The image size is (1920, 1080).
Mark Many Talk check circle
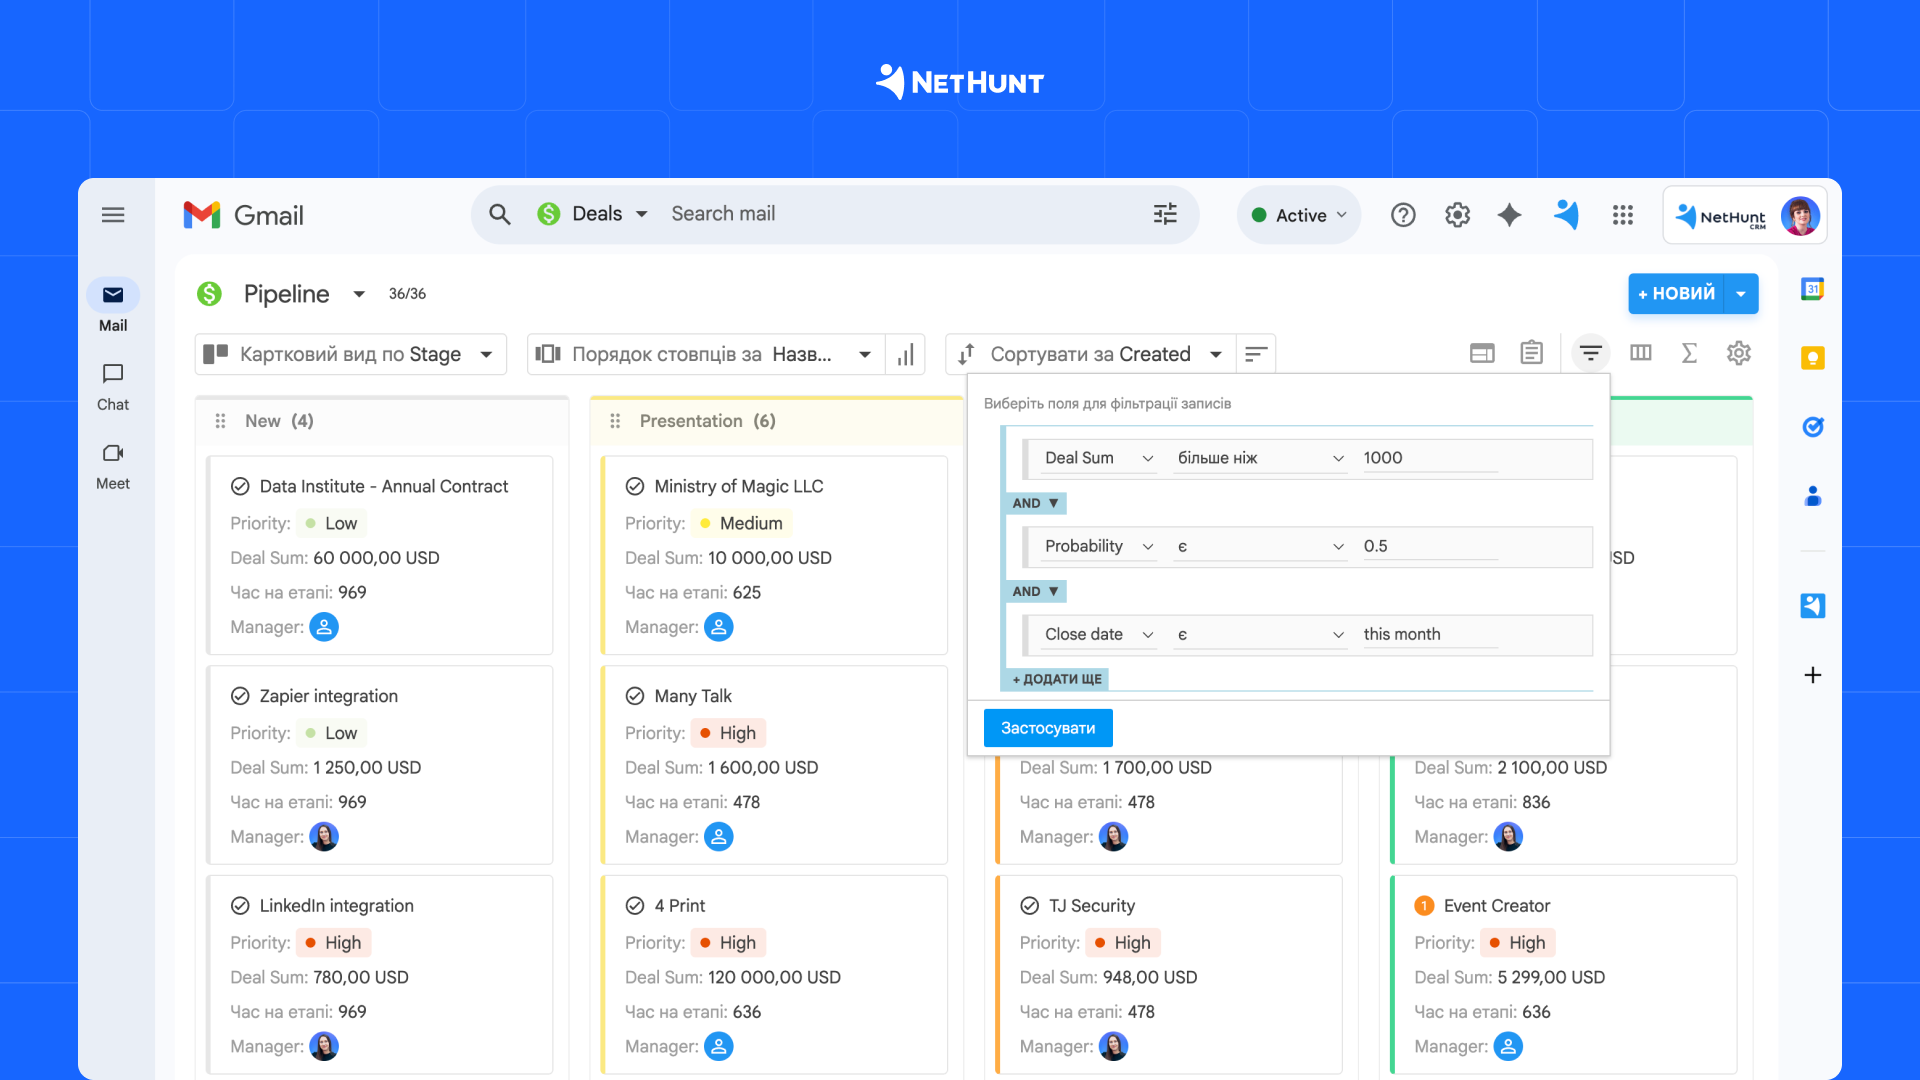[635, 697]
